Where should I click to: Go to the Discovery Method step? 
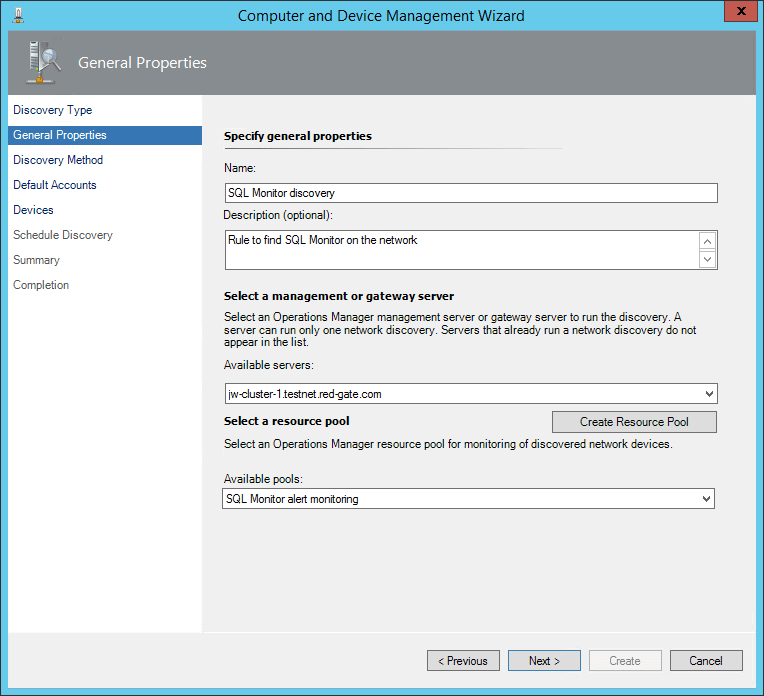point(58,160)
